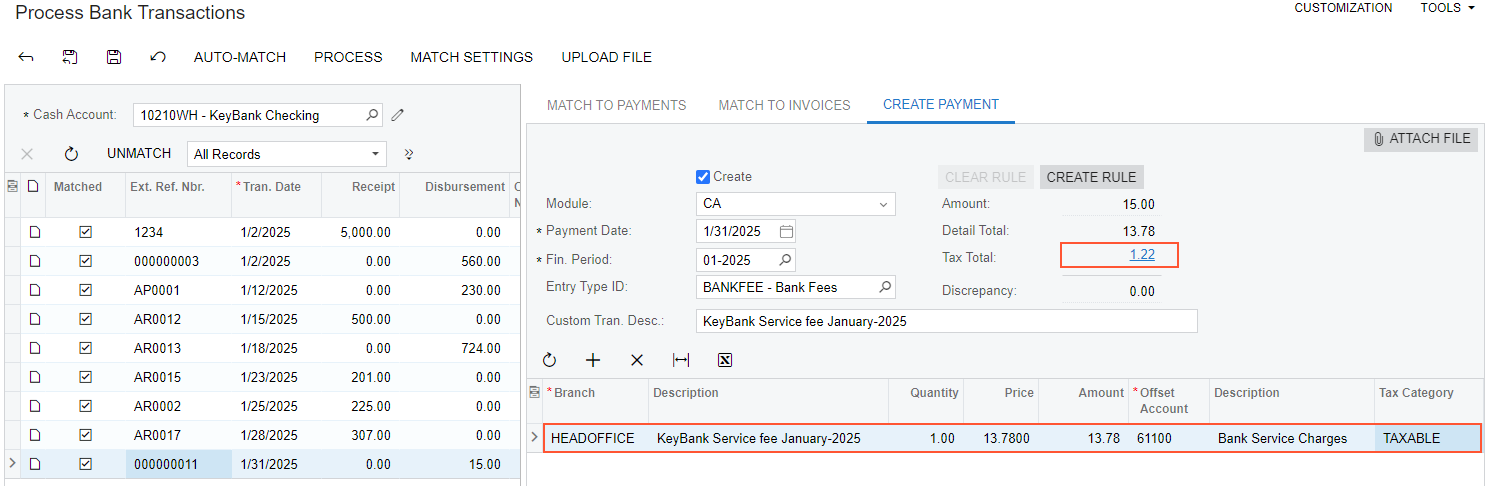Switch to the Match to Invoices tab
Image resolution: width=1489 pixels, height=486 pixels.
tap(784, 105)
